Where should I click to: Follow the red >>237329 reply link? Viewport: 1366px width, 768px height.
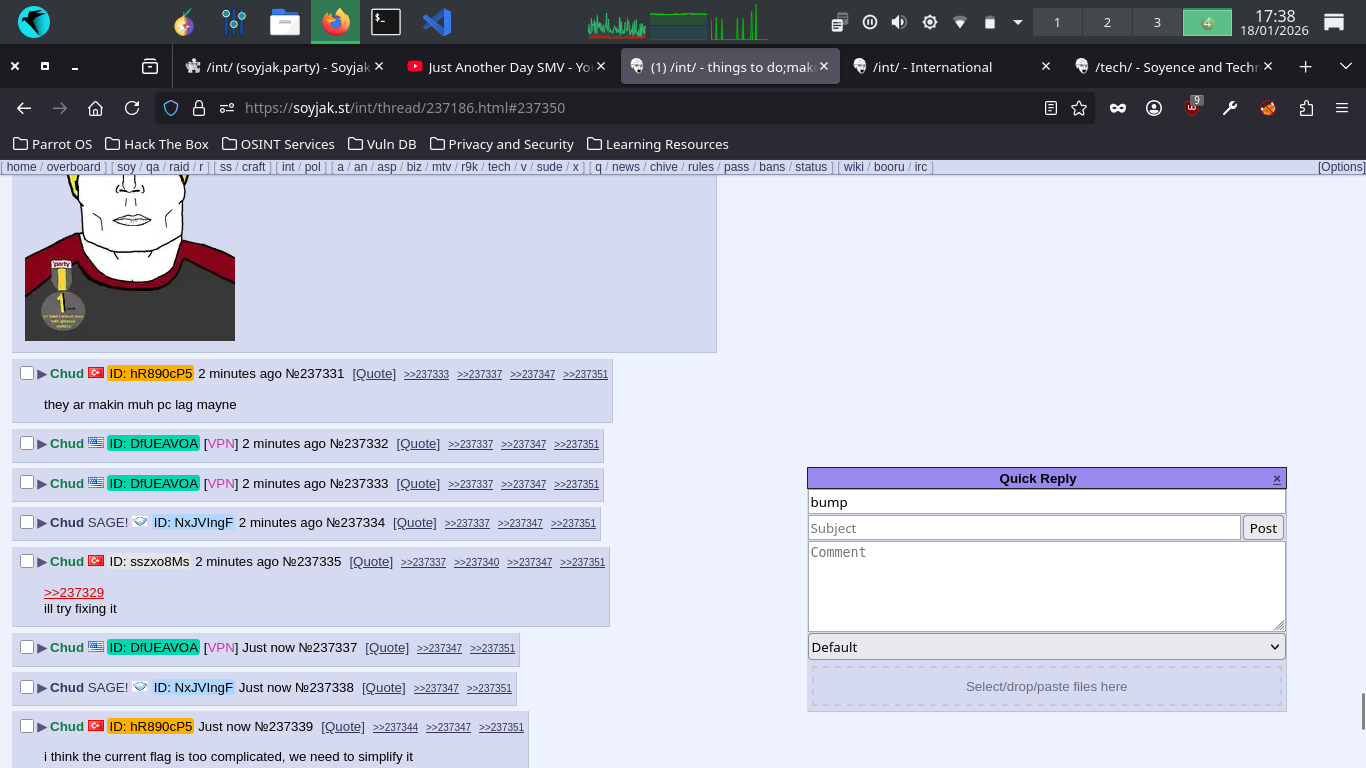(74, 592)
